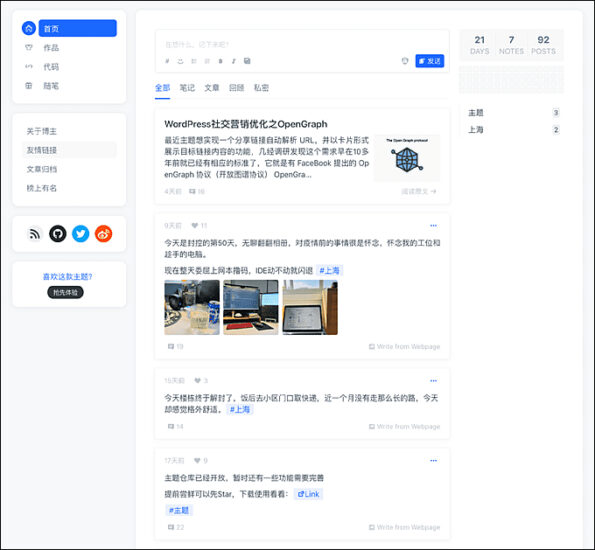Switch to the 私密 tab
This screenshot has height=550, width=595.
pos(261,88)
